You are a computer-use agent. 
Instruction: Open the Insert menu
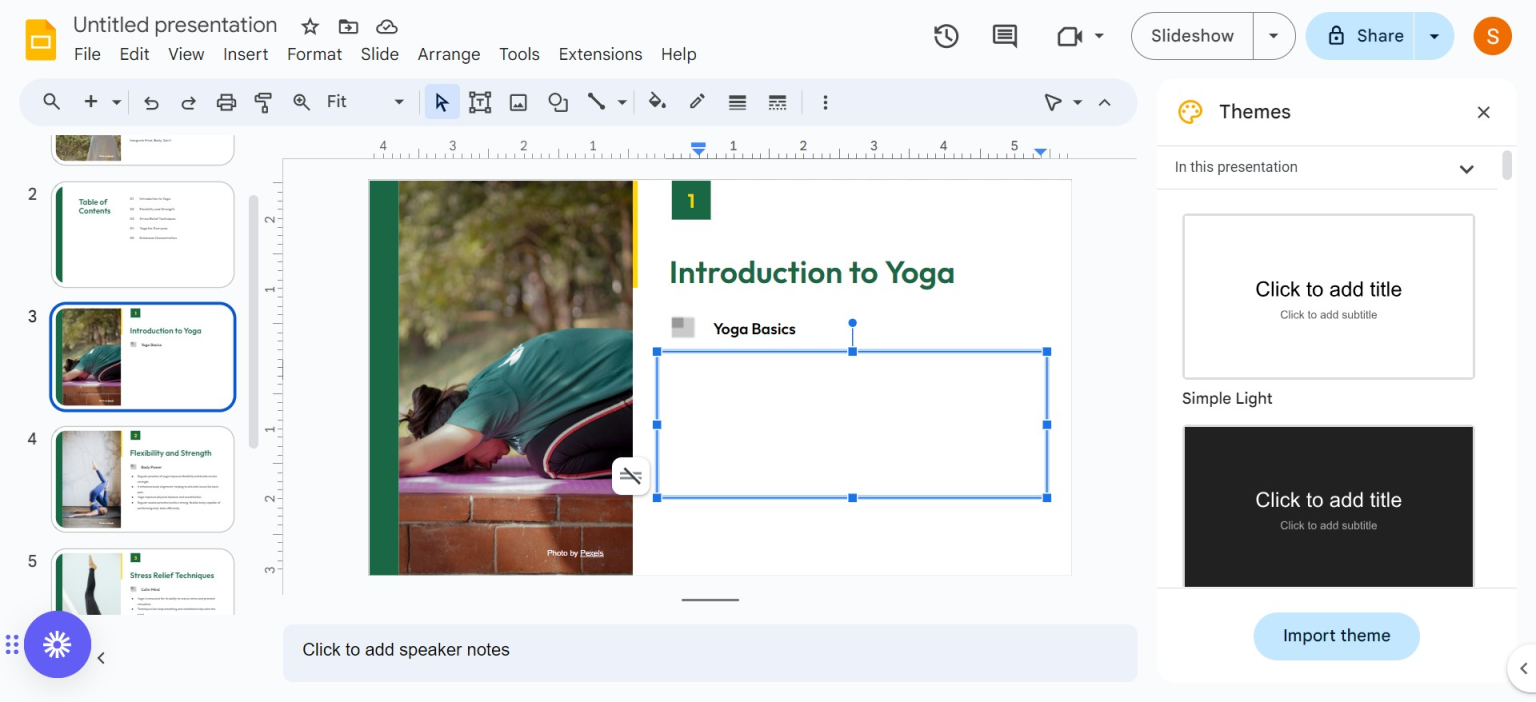[x=246, y=54]
